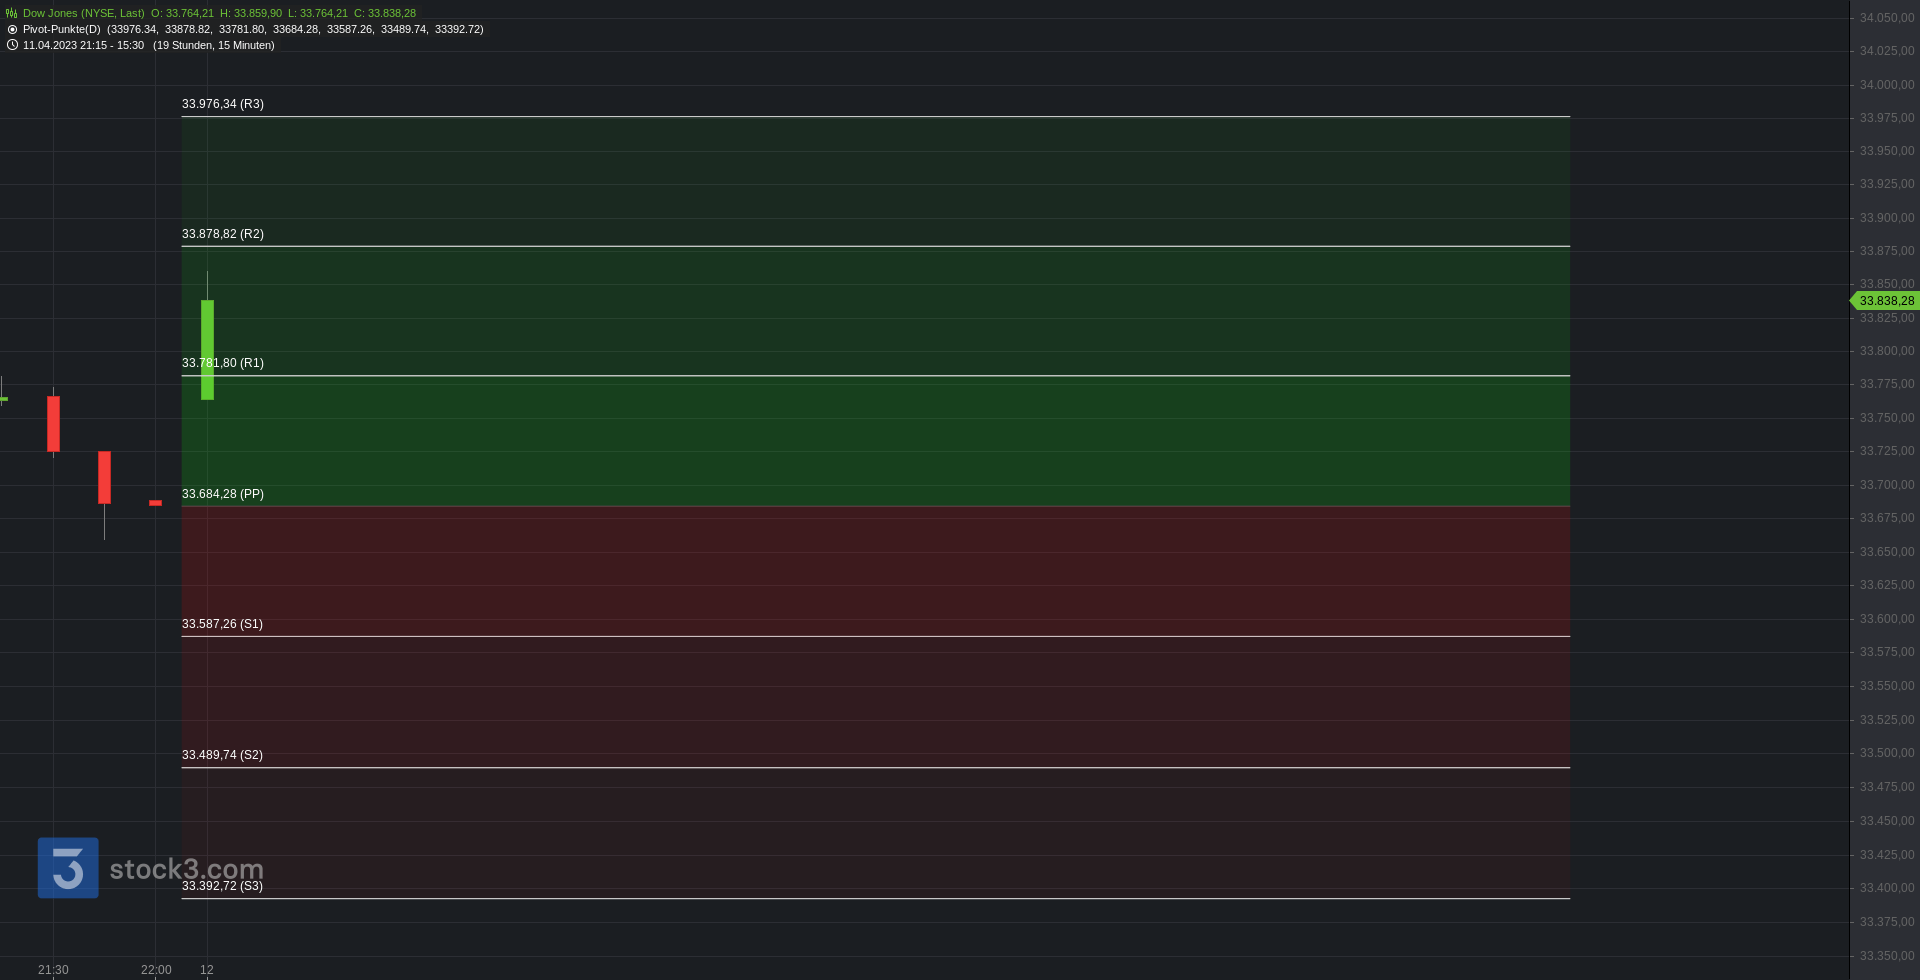
Task: Click the 22:00 time axis marker
Action: 156,970
